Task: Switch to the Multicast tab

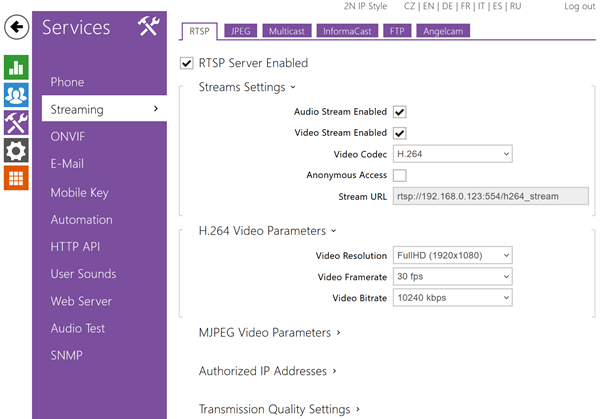Action: pyautogui.click(x=287, y=32)
